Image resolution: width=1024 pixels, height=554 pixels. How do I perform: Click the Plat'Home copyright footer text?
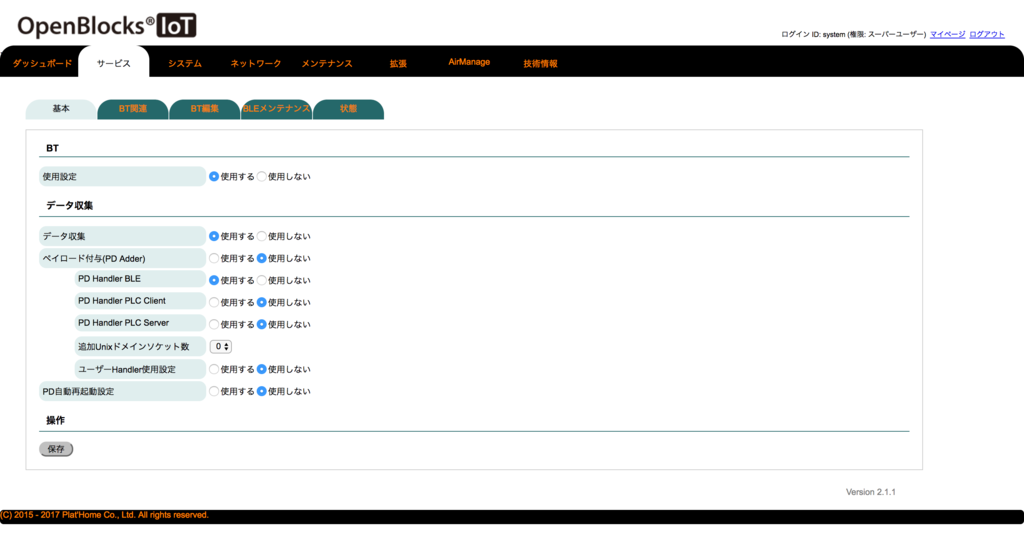104,515
